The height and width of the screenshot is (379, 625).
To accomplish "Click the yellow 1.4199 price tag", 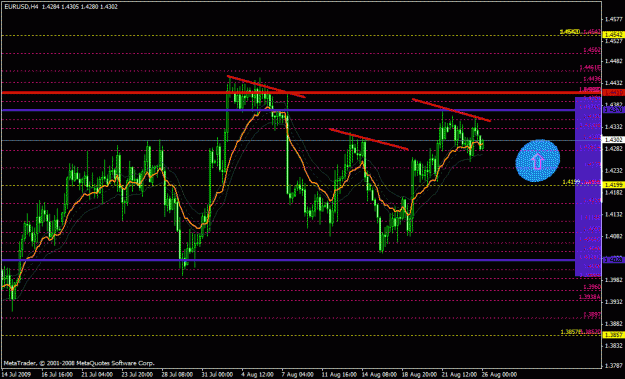I will pyautogui.click(x=613, y=185).
